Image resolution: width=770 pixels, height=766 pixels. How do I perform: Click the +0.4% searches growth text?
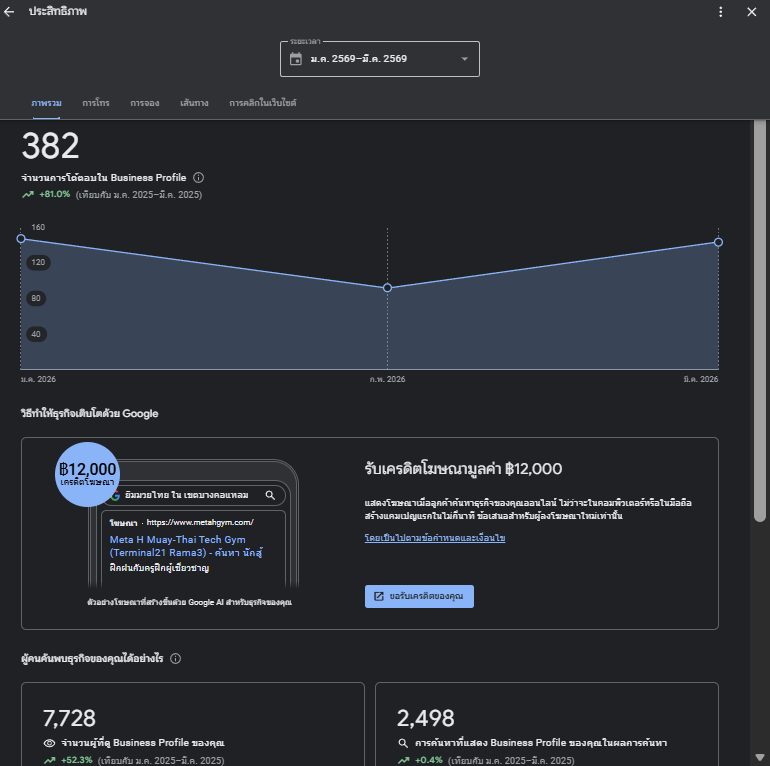[x=428, y=760]
